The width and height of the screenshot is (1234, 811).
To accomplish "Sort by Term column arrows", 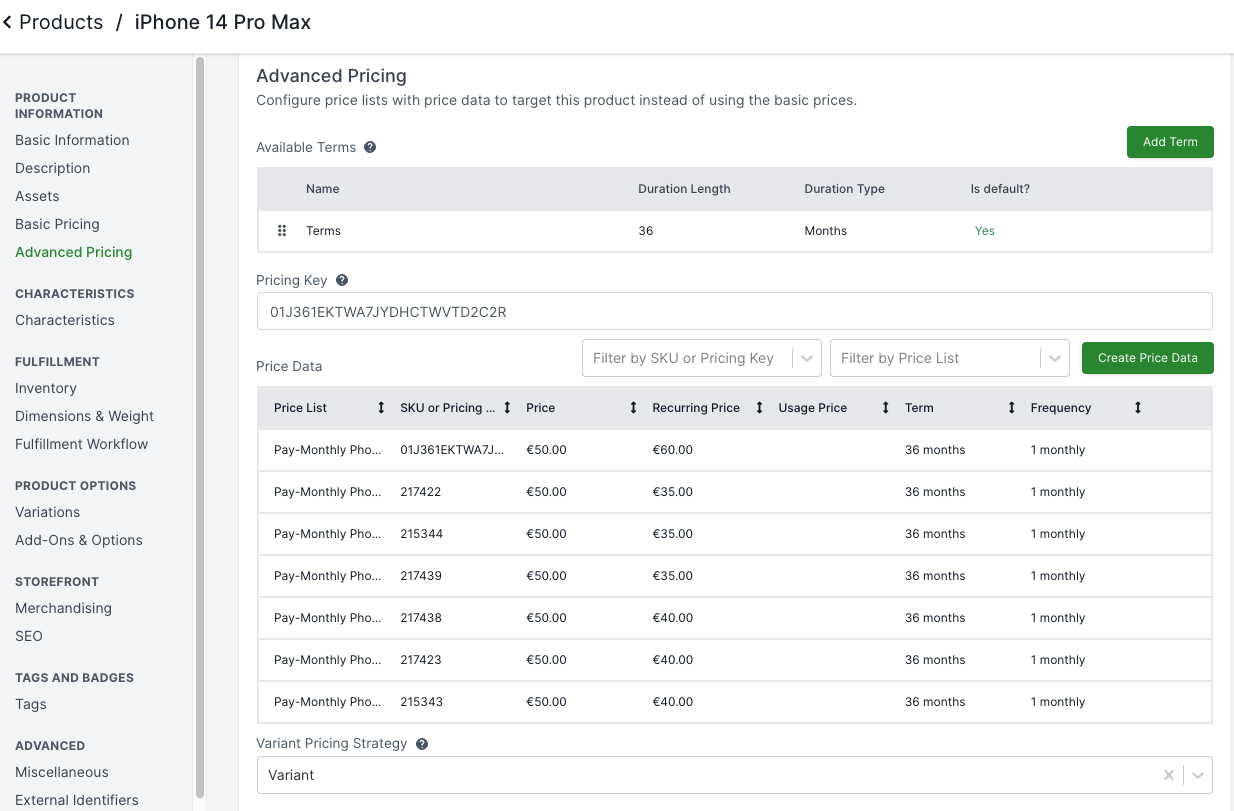I will [x=1011, y=408].
